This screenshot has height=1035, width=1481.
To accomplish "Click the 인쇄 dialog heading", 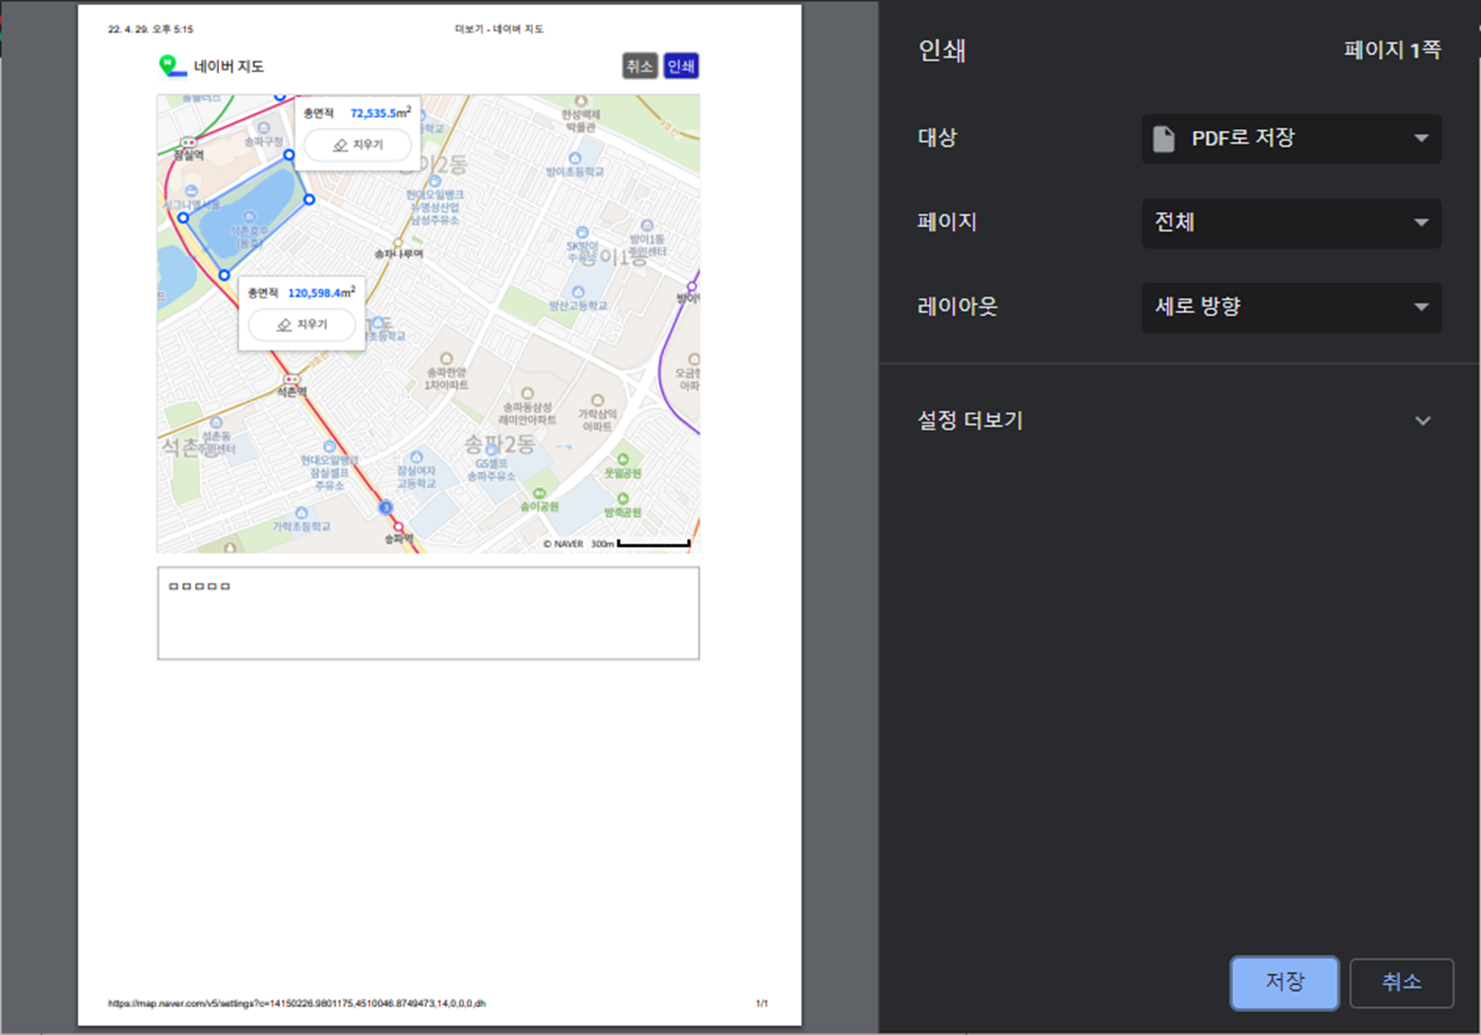I will [942, 50].
